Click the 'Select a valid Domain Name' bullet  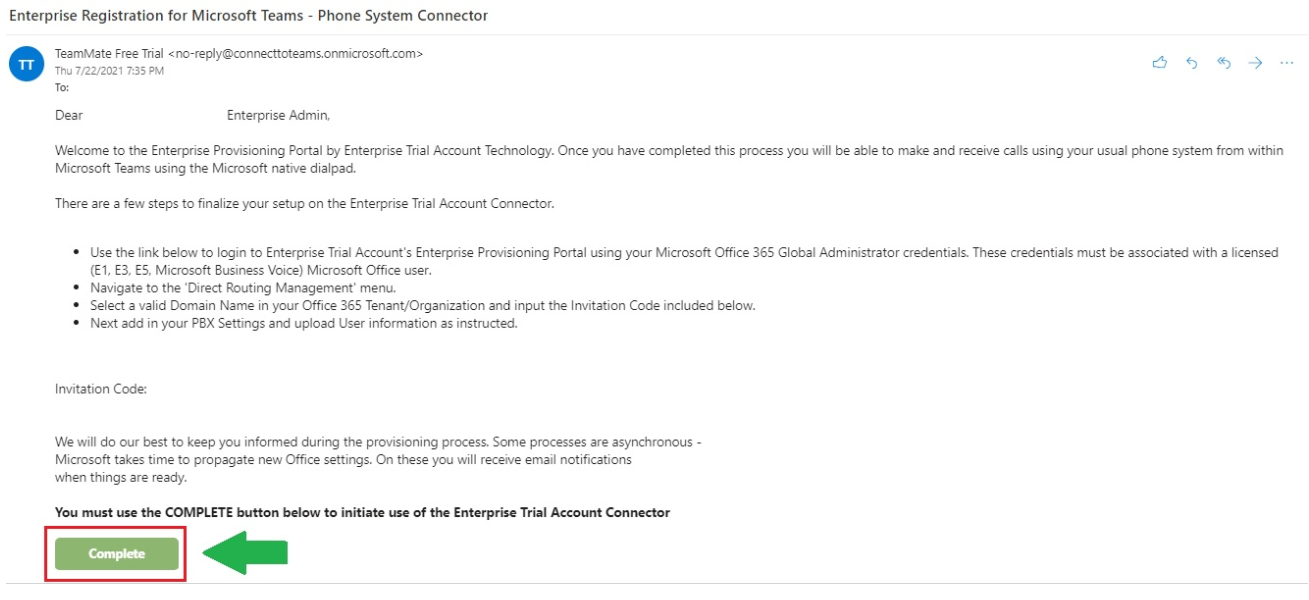422,305
